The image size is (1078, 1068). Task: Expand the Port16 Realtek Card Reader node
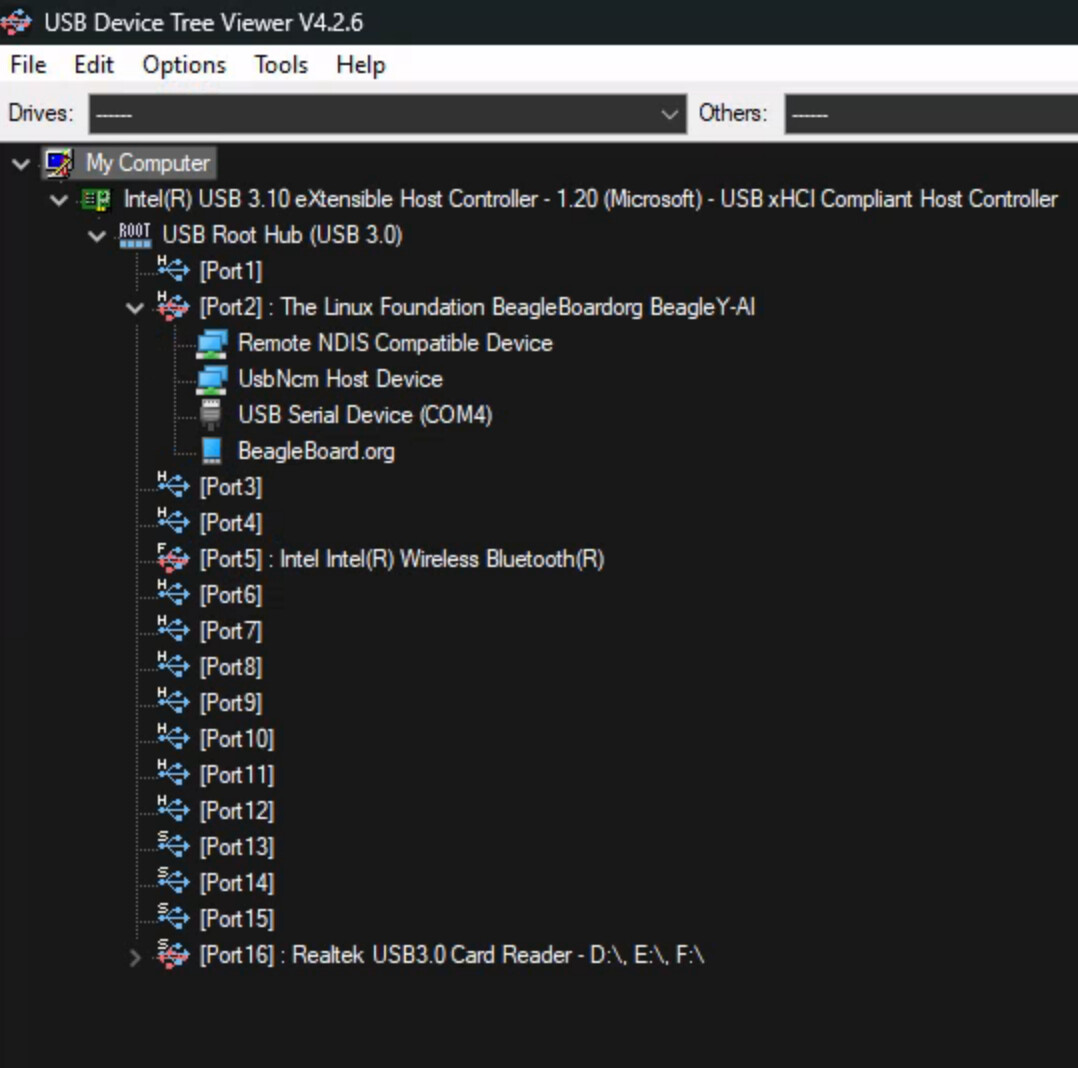135,957
